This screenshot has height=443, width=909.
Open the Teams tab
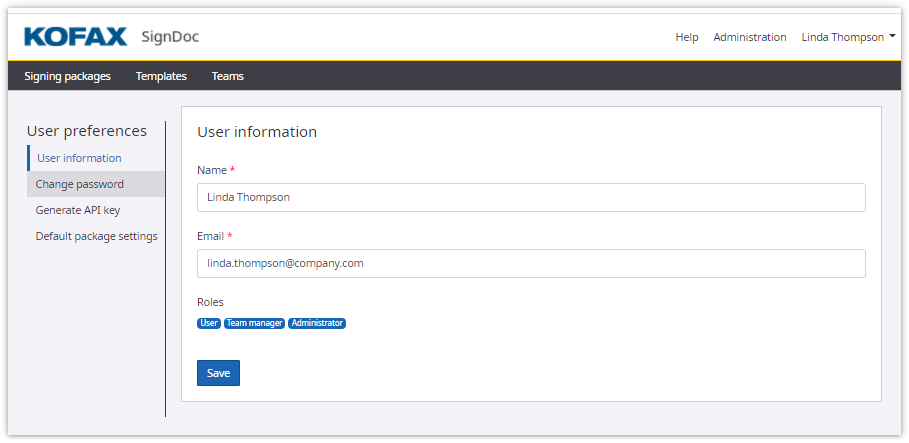[227, 76]
